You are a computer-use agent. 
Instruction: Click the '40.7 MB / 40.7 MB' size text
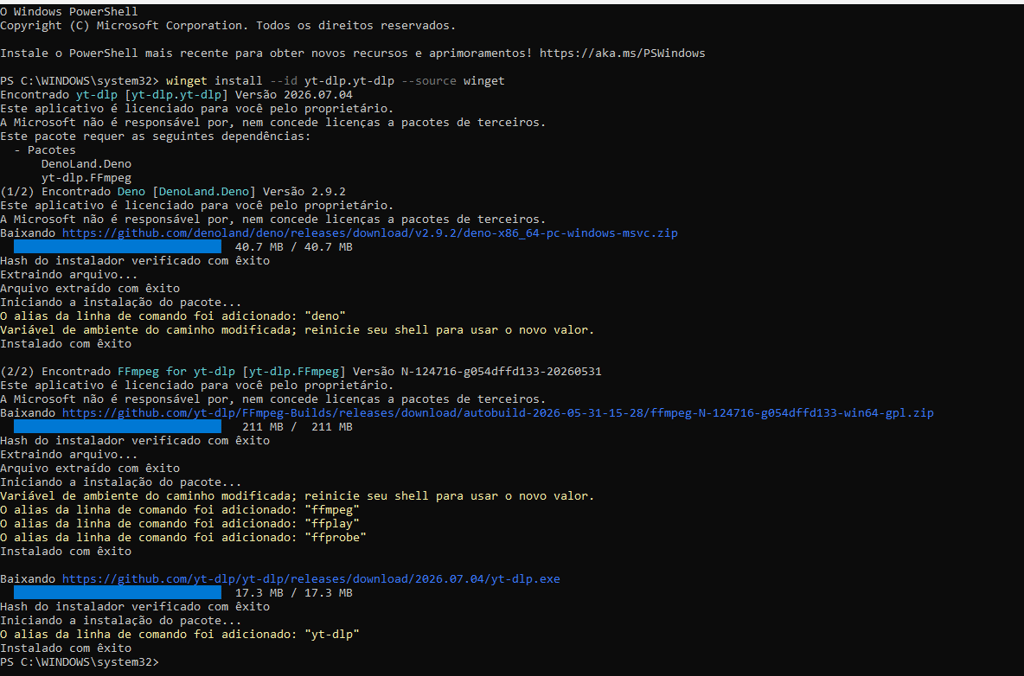click(x=294, y=247)
